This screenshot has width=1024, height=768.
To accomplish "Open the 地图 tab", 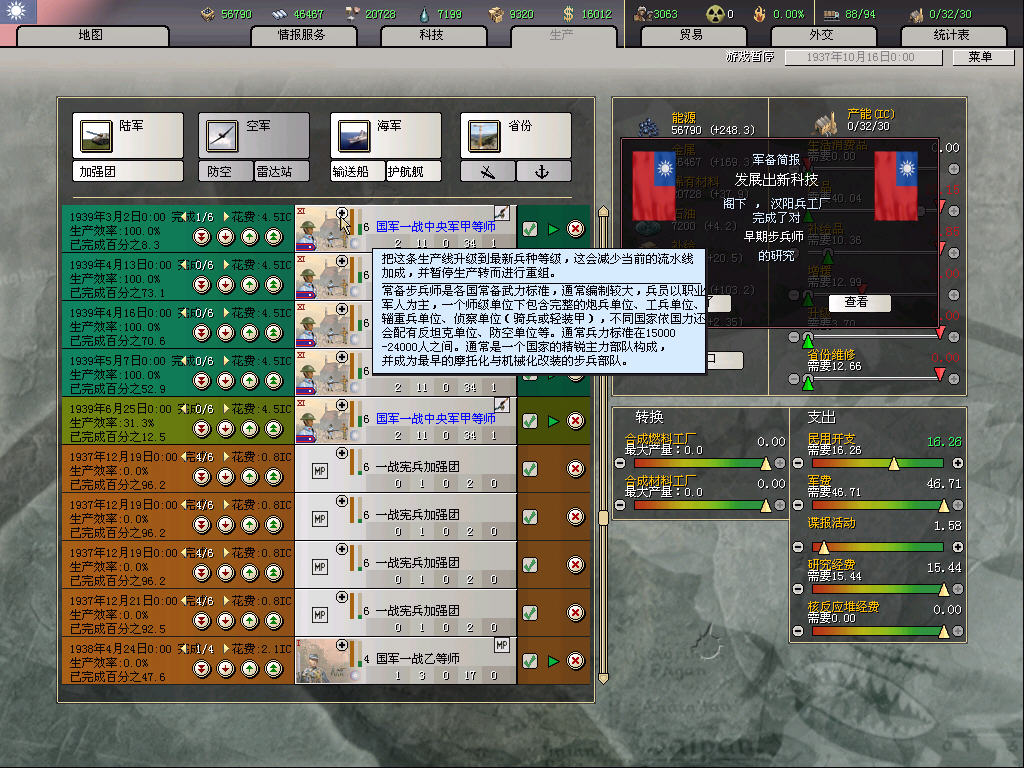I will tap(91, 35).
